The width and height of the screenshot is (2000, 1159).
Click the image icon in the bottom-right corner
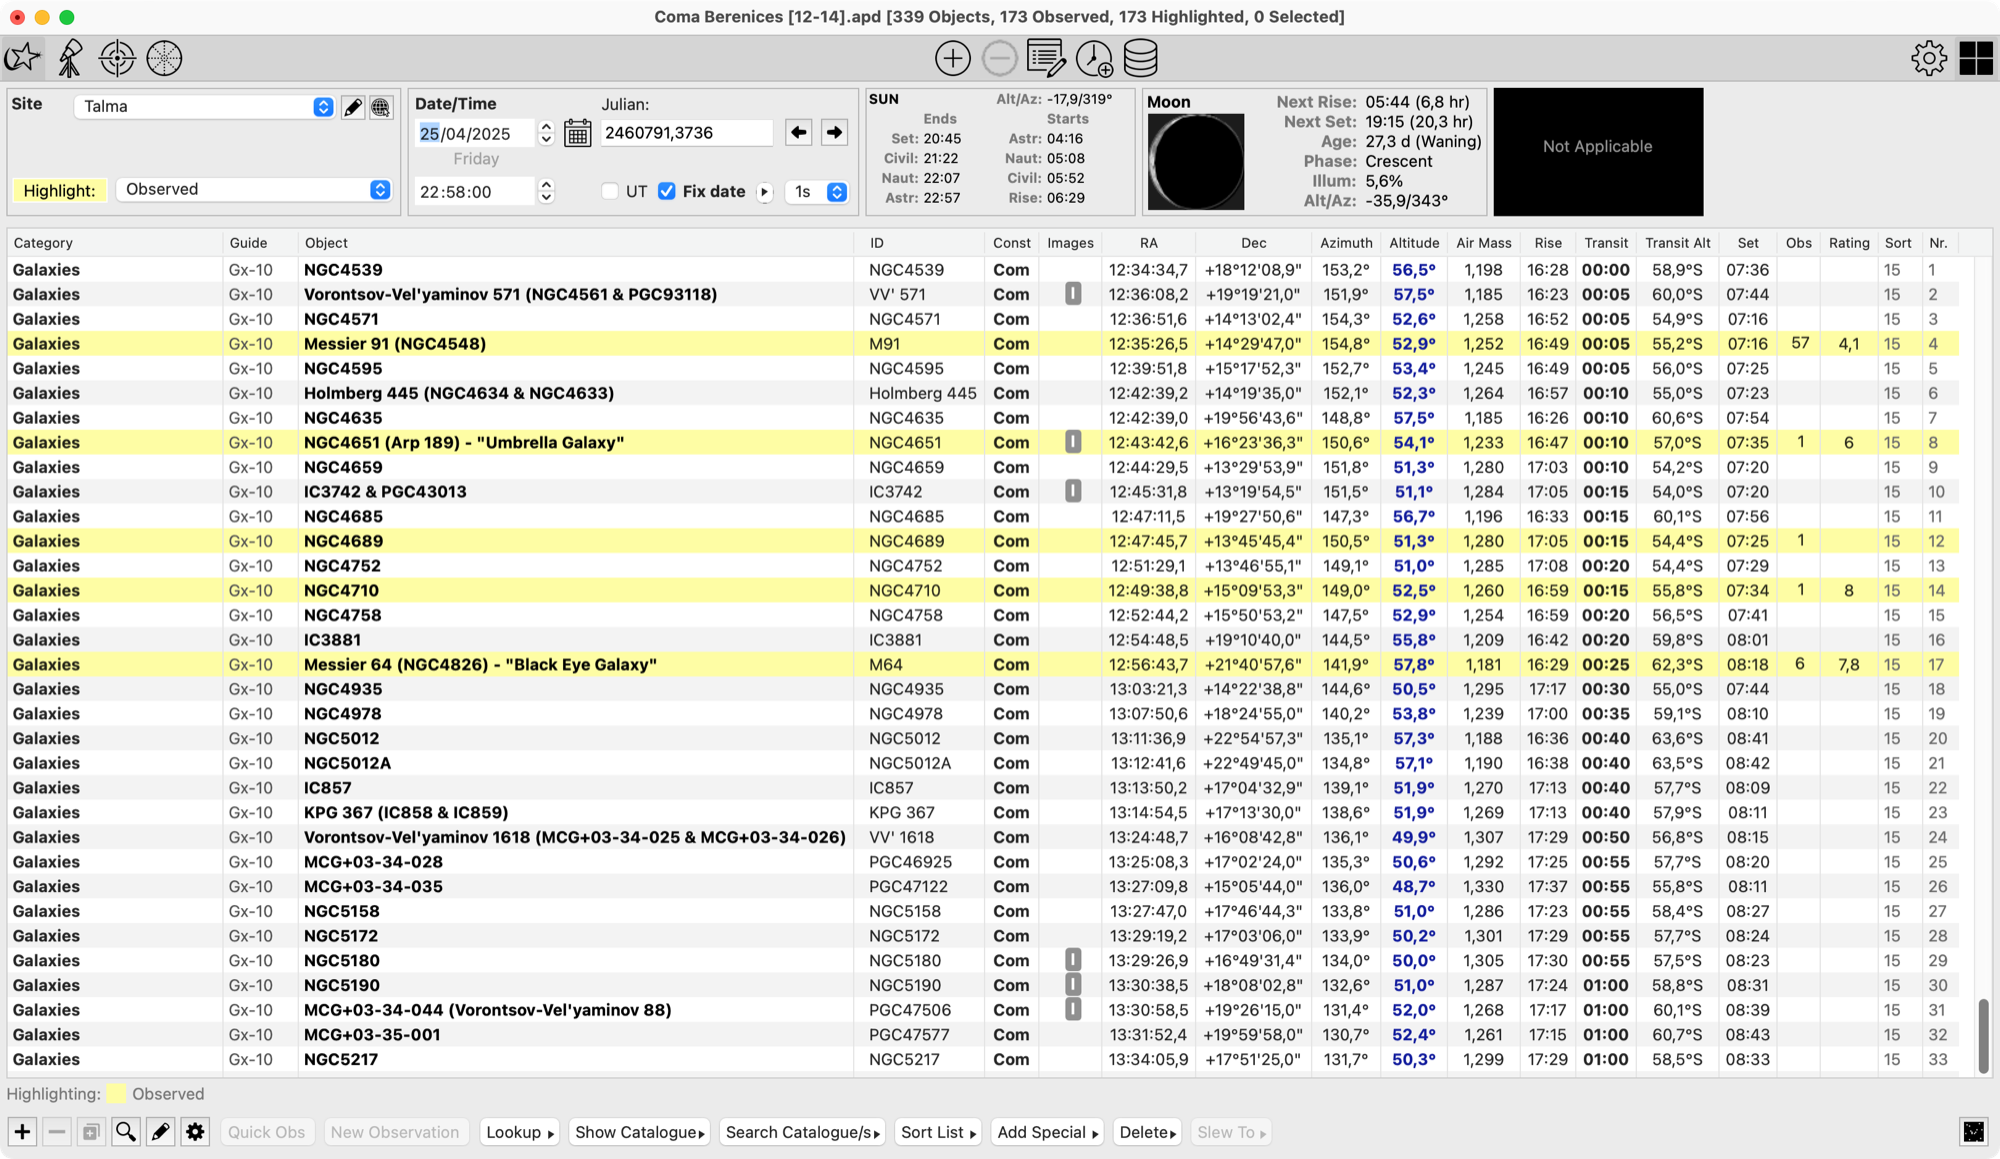coord(1974,1131)
